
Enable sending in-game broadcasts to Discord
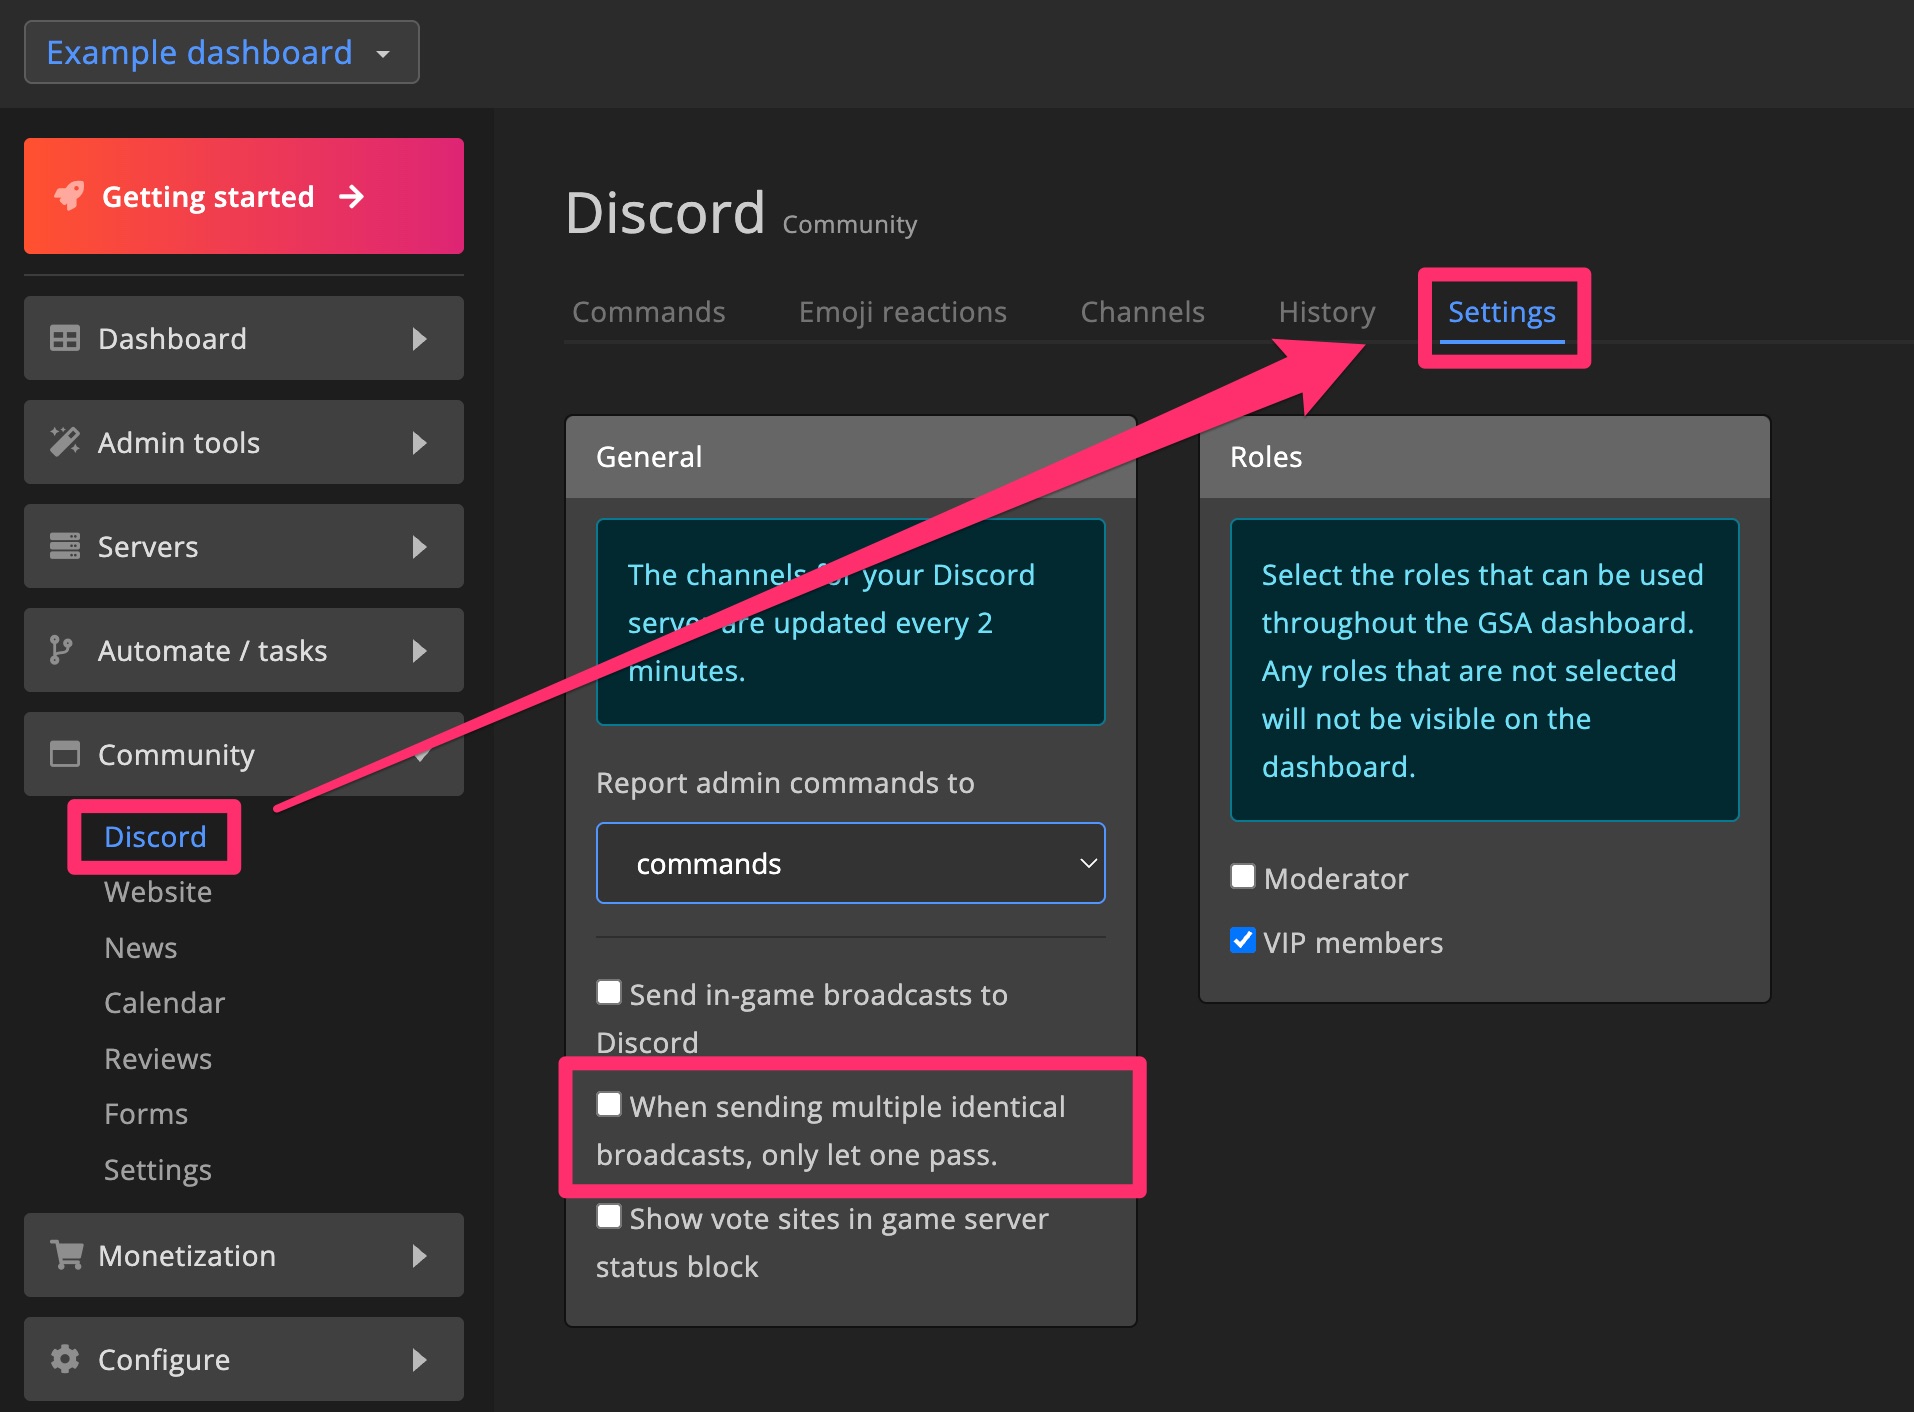pos(609,991)
